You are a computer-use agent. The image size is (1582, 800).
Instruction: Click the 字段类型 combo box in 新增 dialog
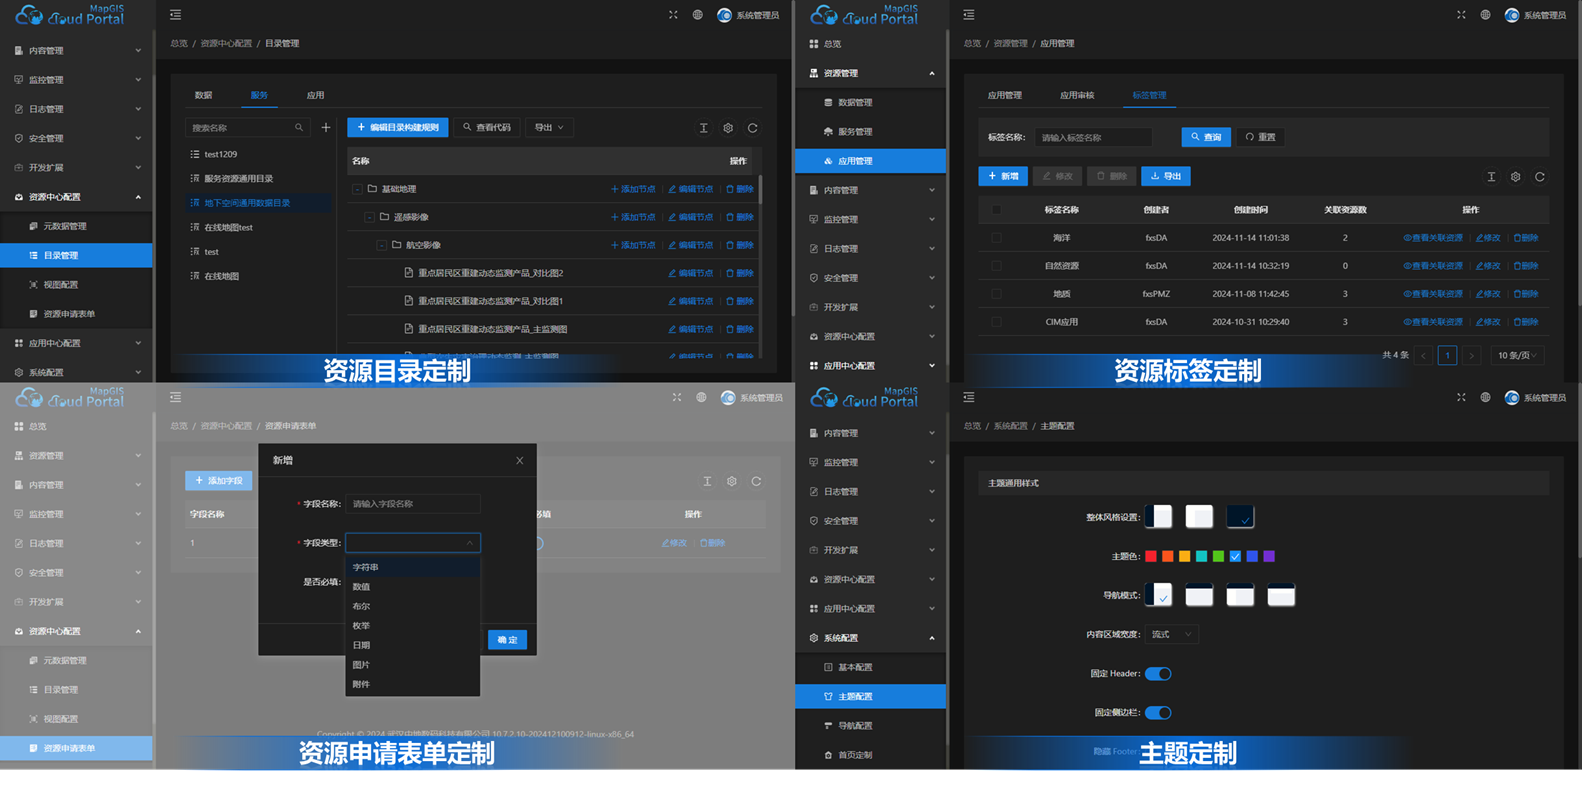413,543
